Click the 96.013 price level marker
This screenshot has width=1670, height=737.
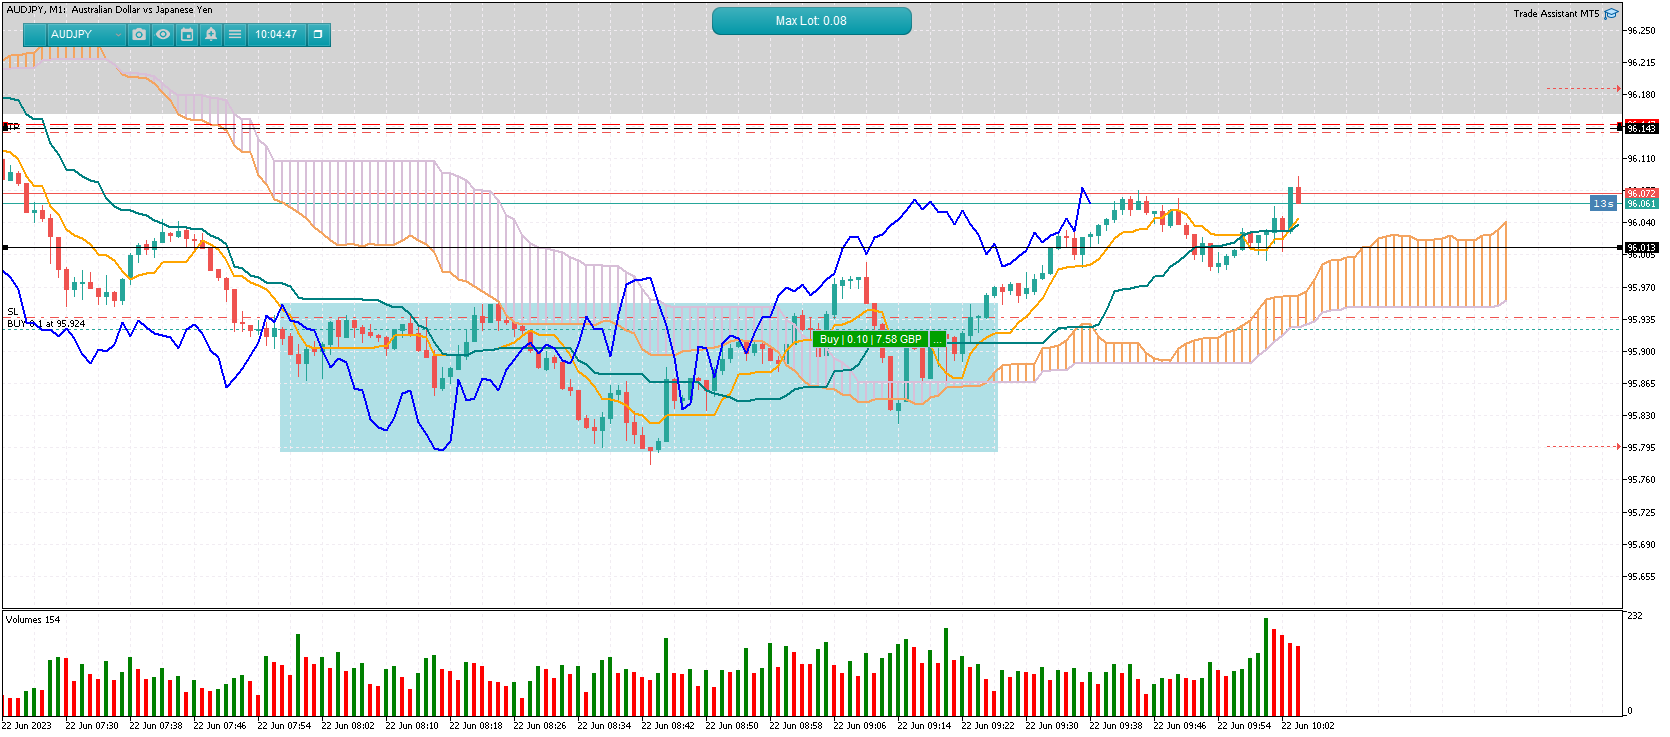tap(1641, 247)
